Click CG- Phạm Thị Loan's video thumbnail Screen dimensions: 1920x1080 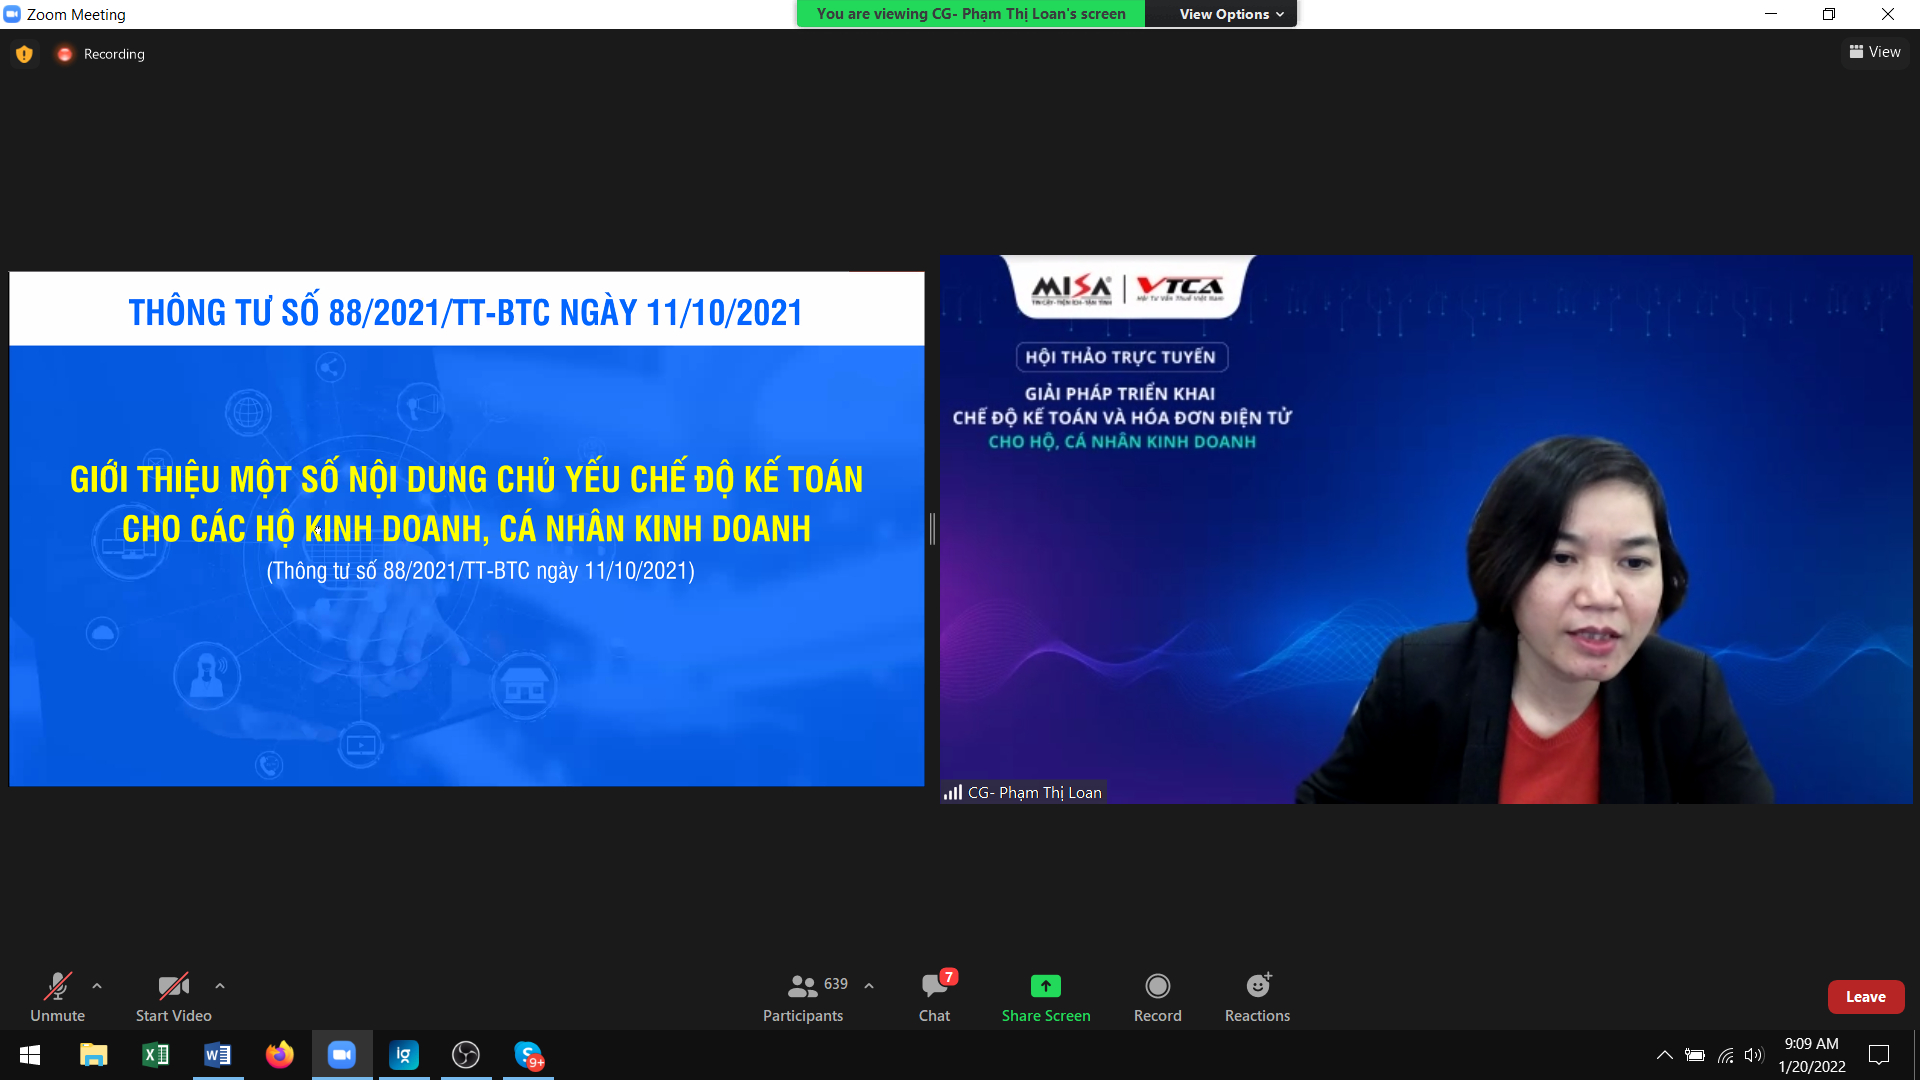coord(1425,530)
